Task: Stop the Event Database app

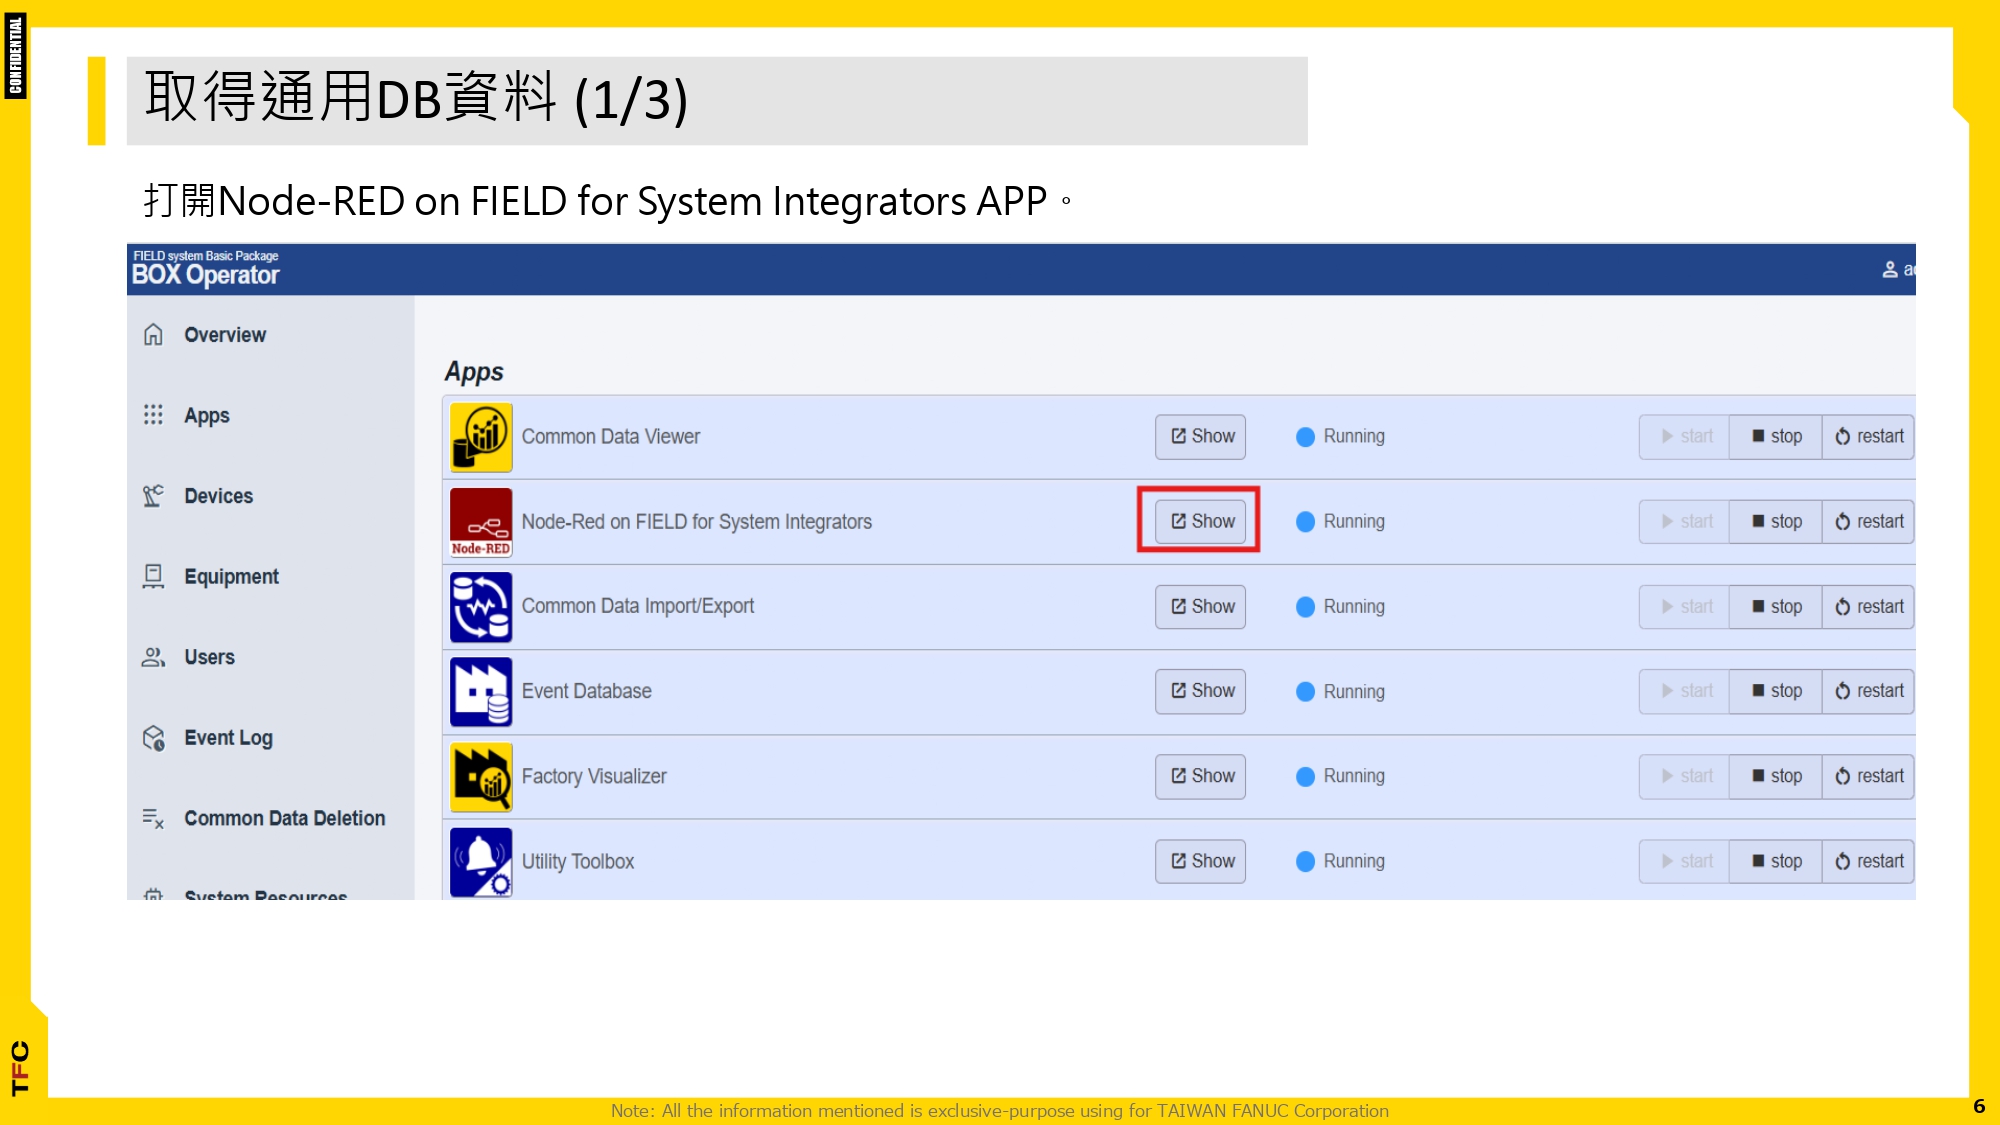Action: pyautogui.click(x=1776, y=691)
